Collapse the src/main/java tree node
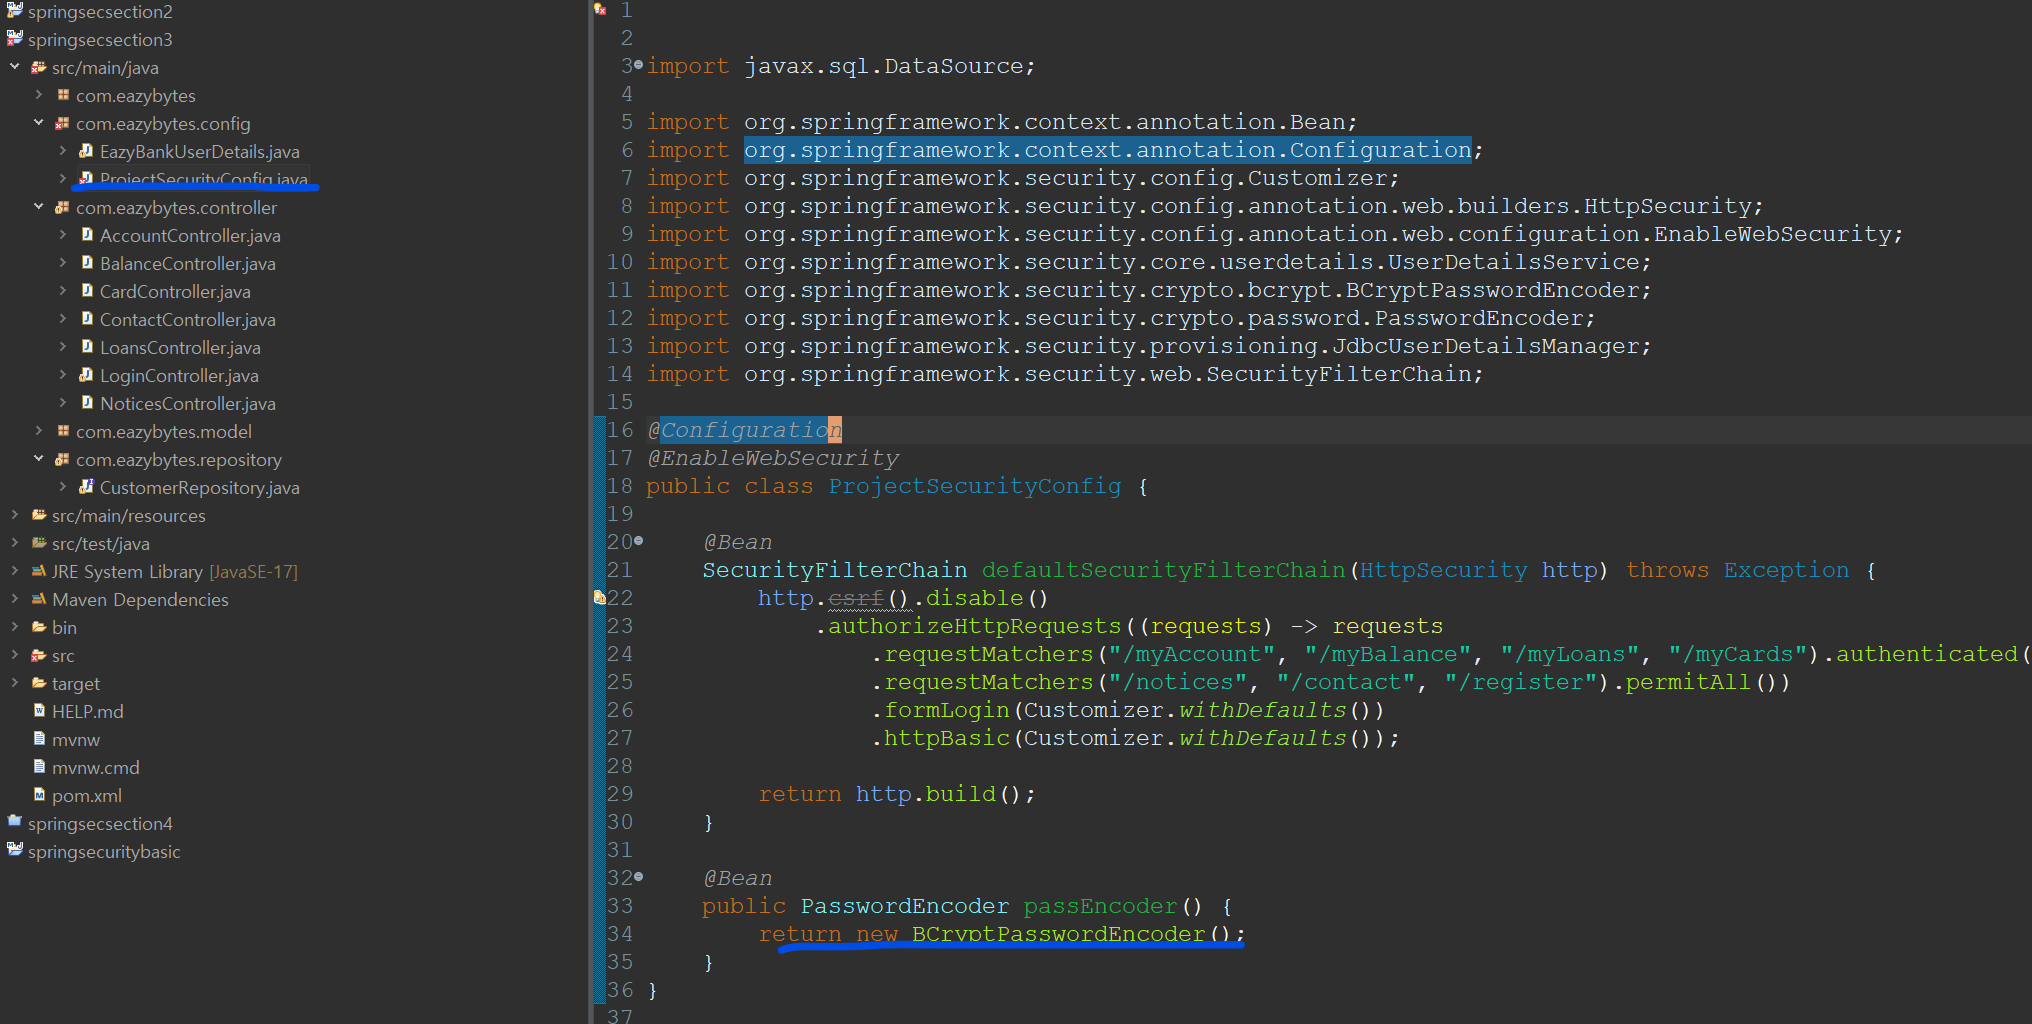The image size is (2032, 1024). pyautogui.click(x=15, y=67)
